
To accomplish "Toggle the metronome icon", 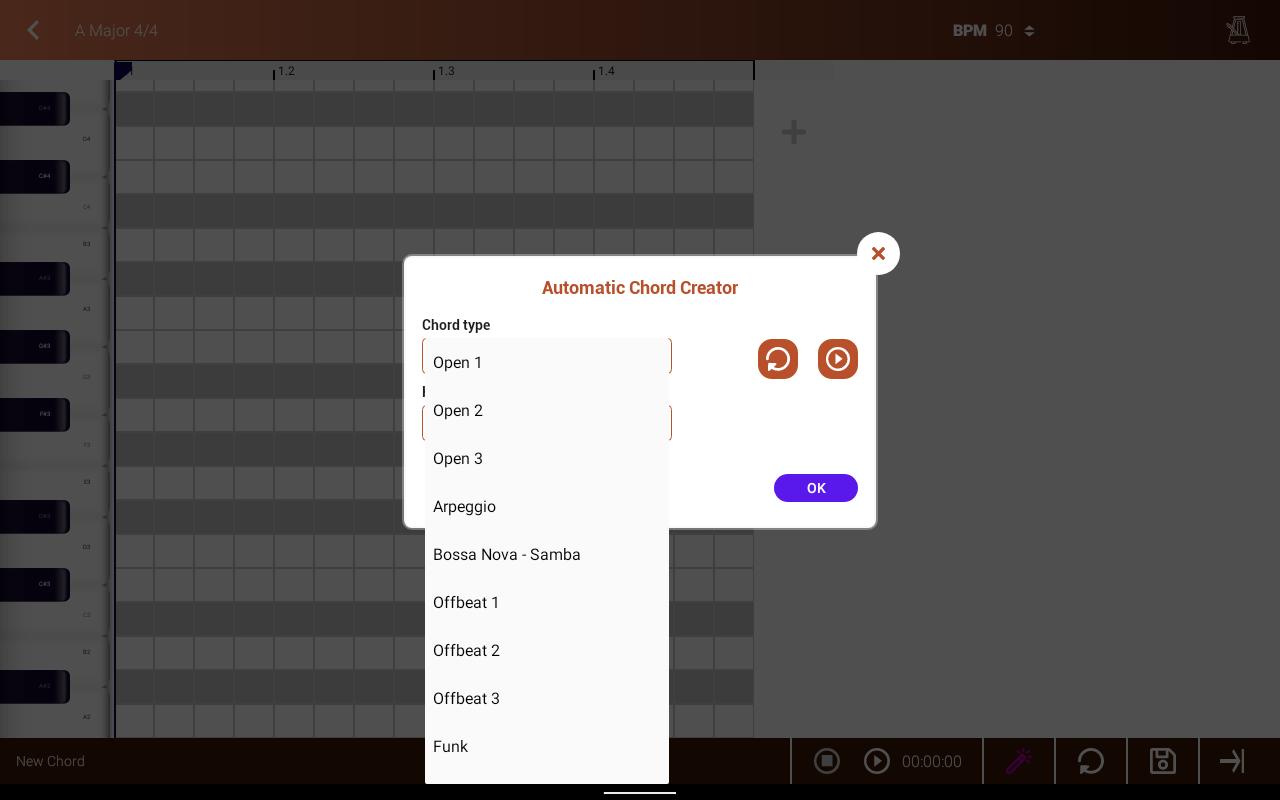I will [x=1238, y=30].
